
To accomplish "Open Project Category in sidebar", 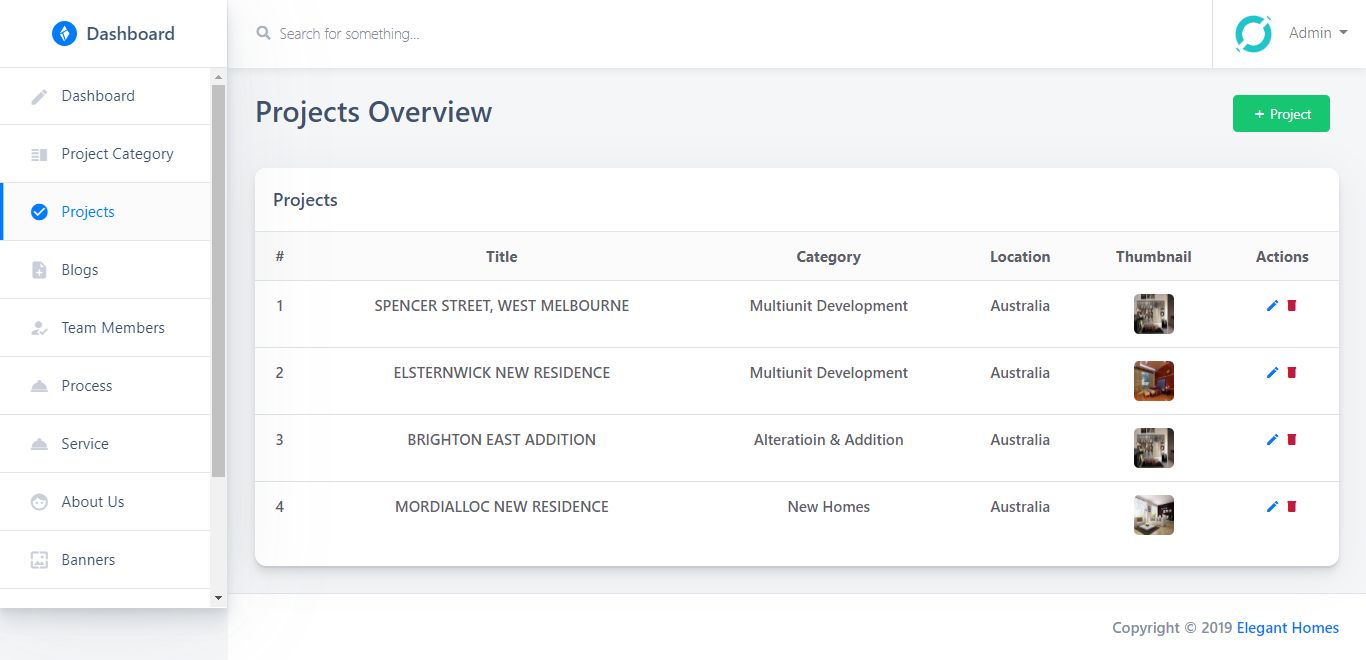I will (117, 154).
